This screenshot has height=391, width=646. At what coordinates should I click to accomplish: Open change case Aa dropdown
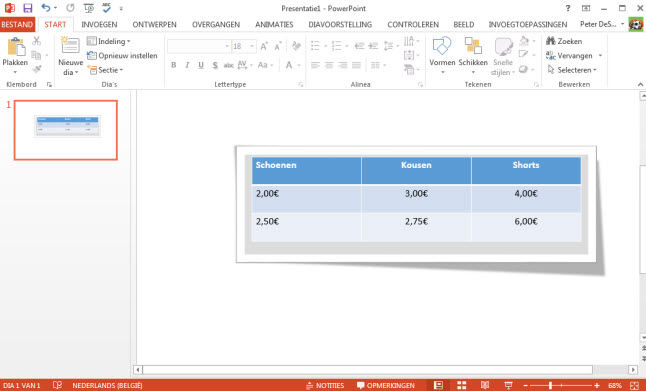pyautogui.click(x=265, y=65)
